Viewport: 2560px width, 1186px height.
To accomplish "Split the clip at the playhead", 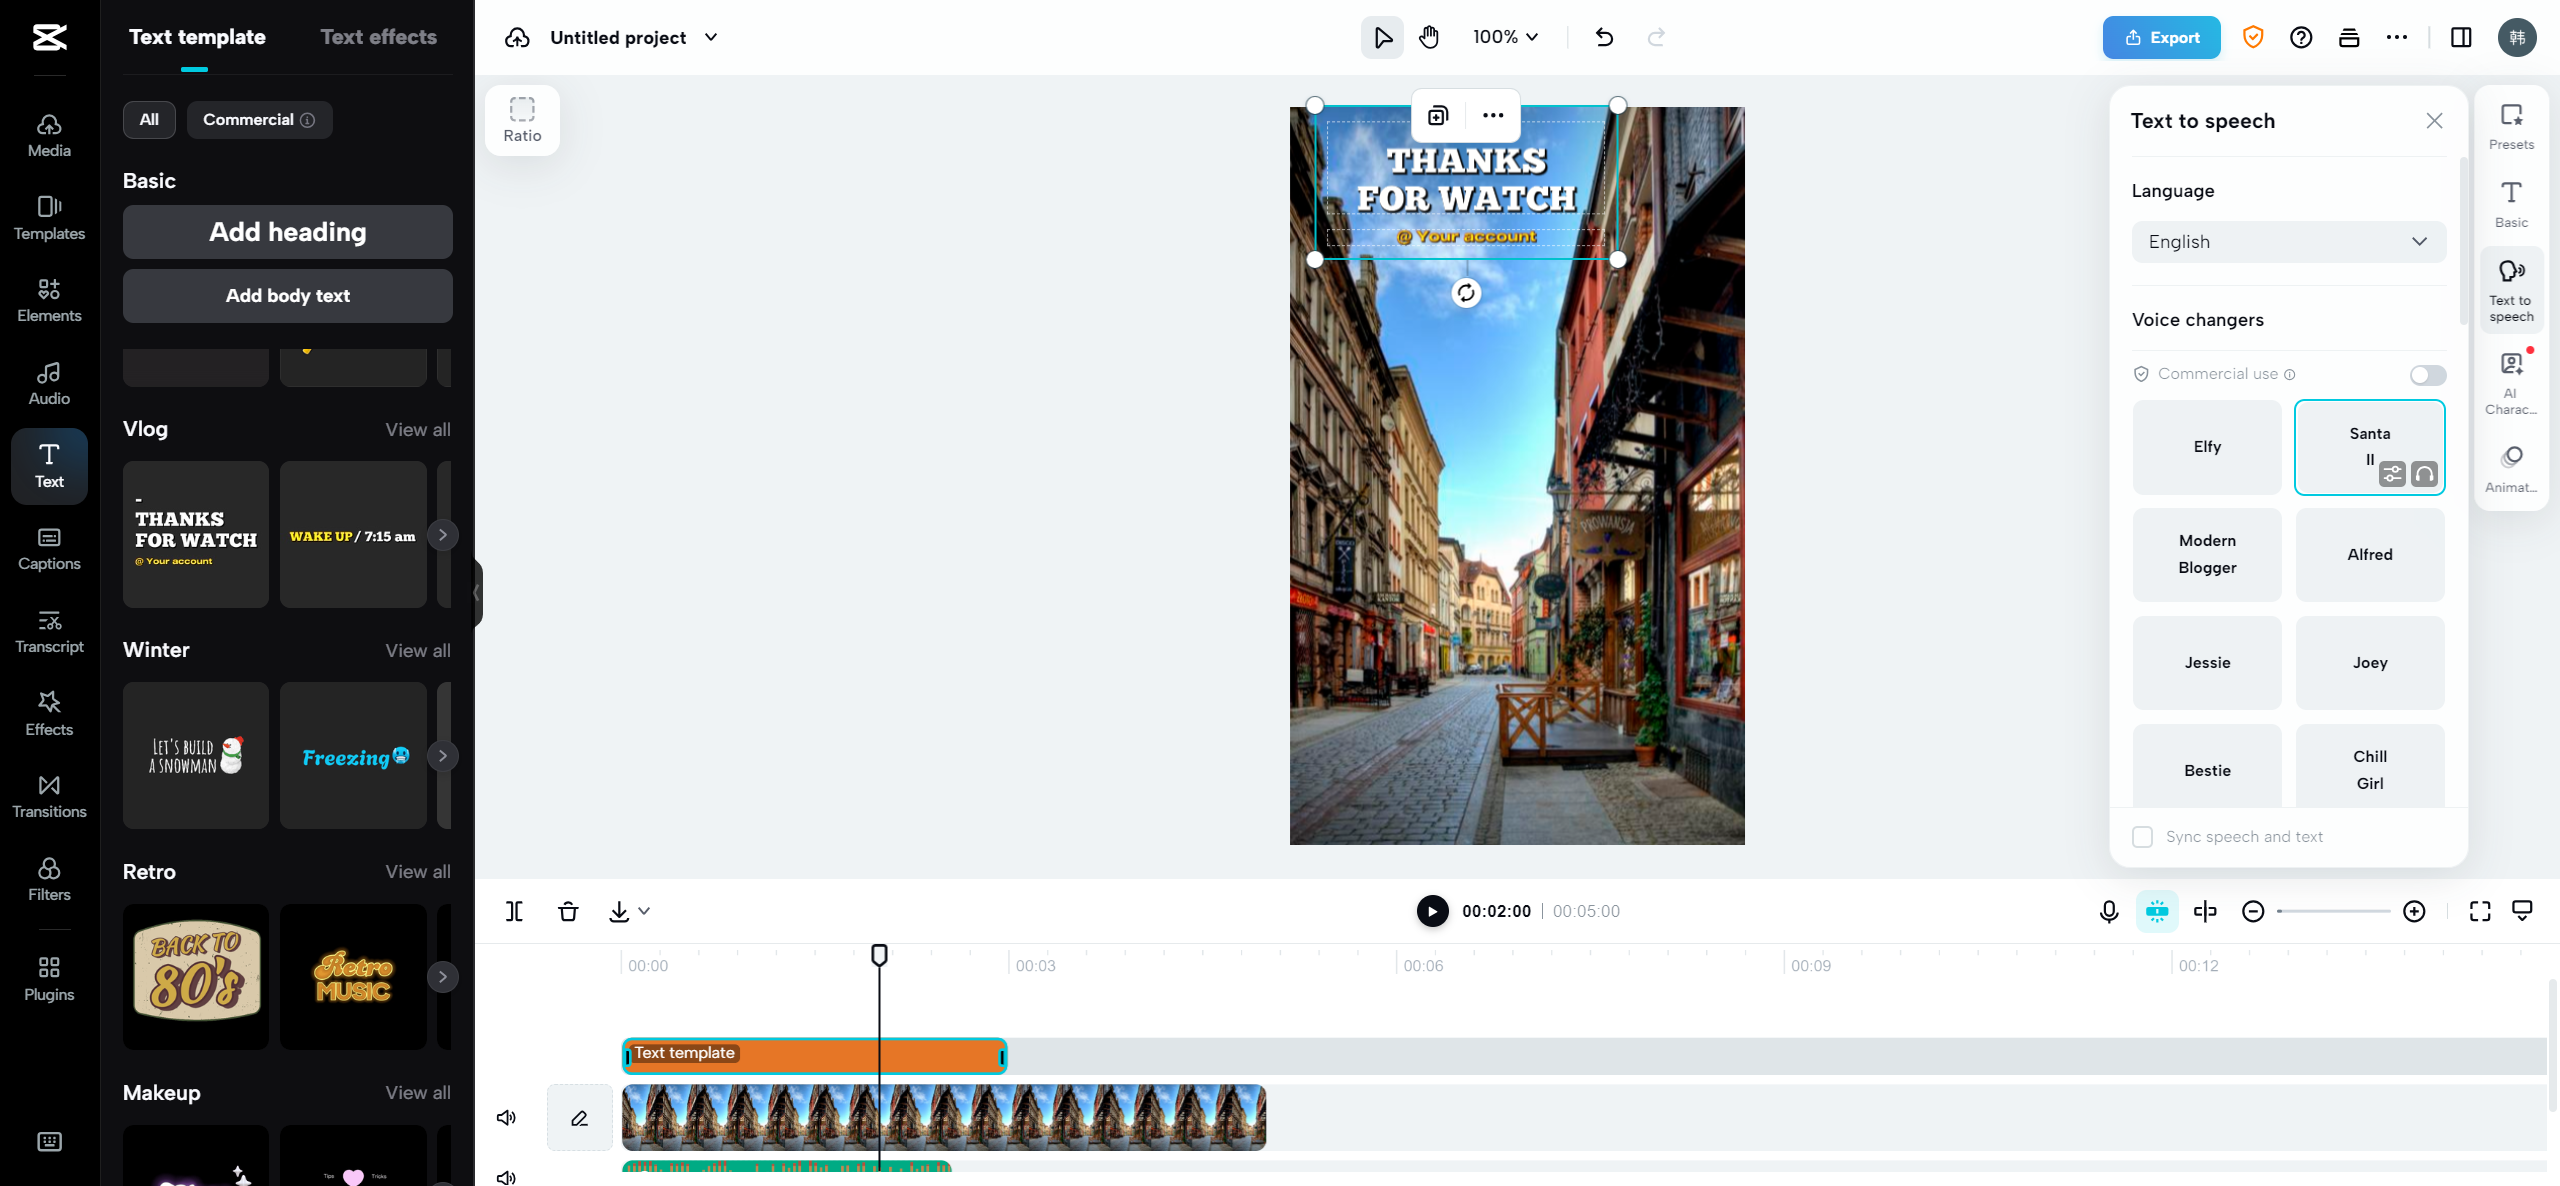I will point(514,911).
